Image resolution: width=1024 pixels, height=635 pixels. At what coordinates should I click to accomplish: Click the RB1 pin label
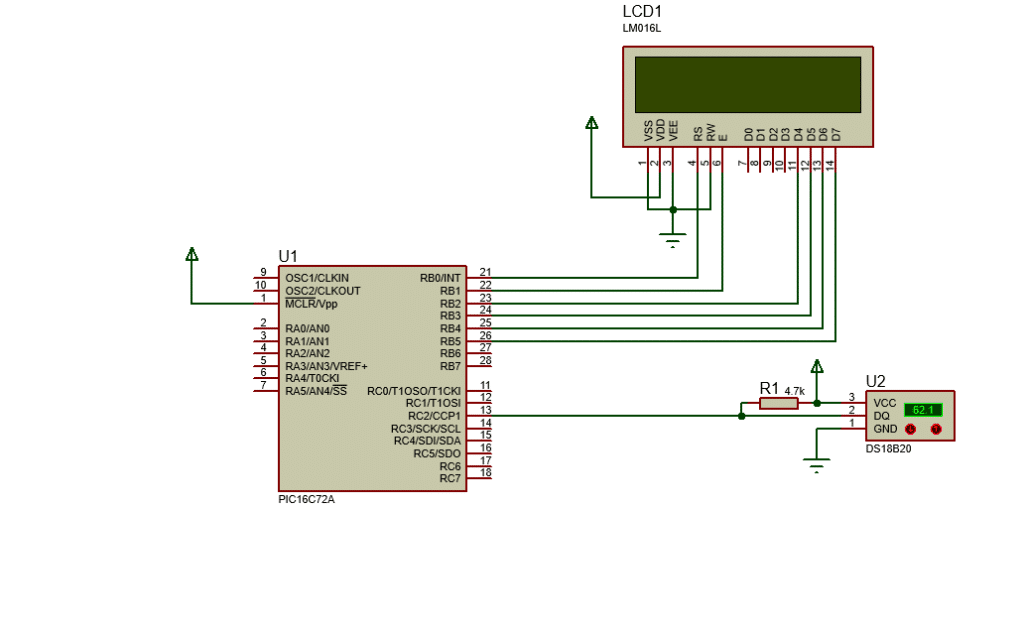tap(450, 291)
